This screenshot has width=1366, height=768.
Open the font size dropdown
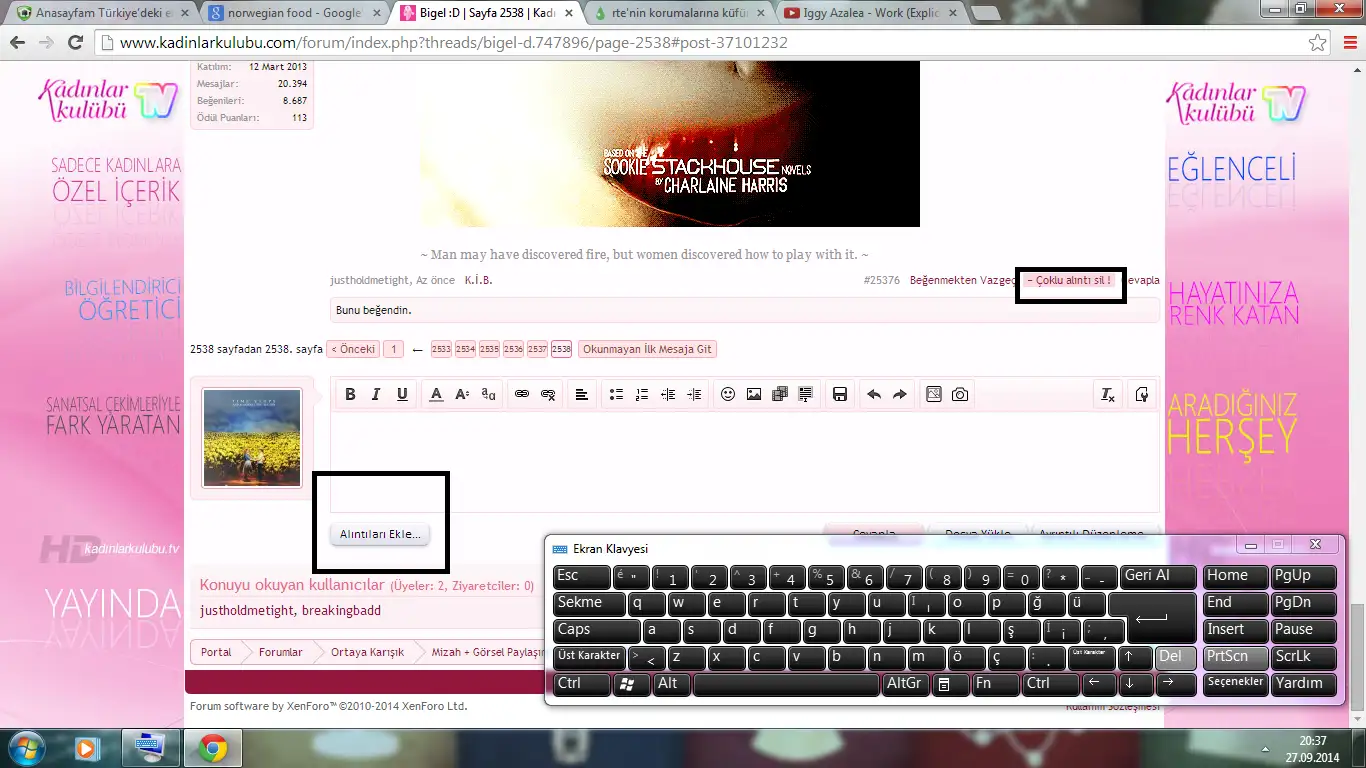tap(462, 395)
